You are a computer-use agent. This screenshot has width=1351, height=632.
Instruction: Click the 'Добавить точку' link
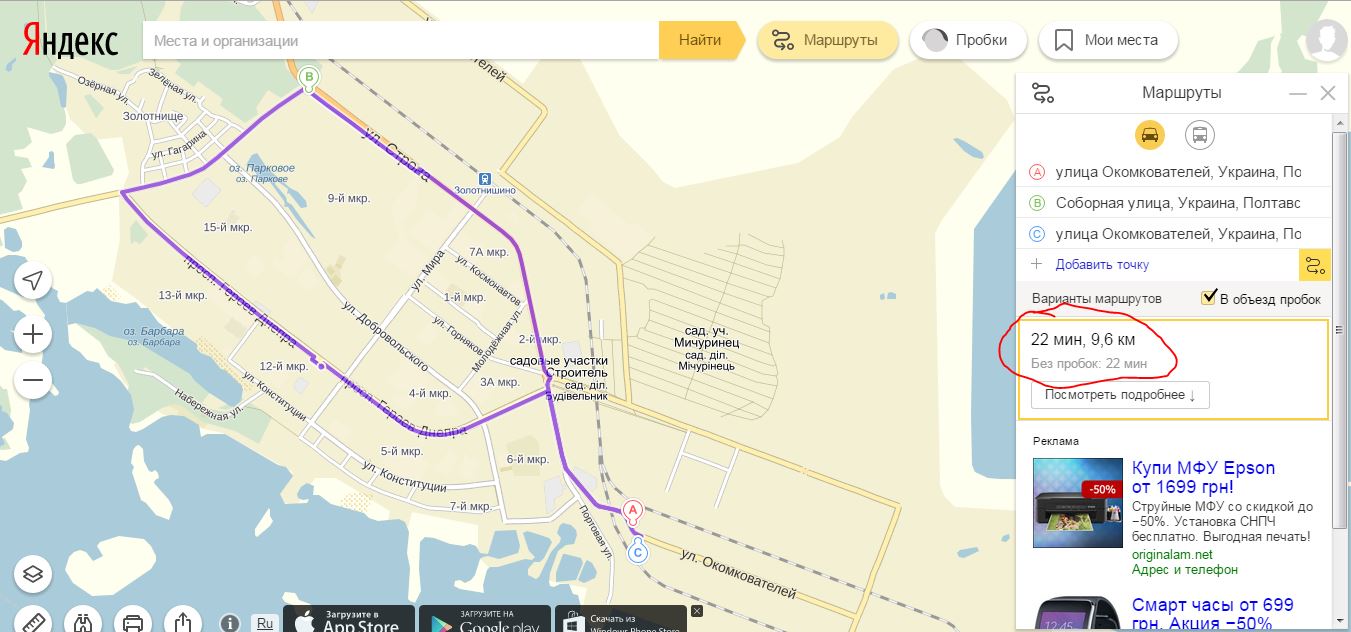[x=1102, y=265]
